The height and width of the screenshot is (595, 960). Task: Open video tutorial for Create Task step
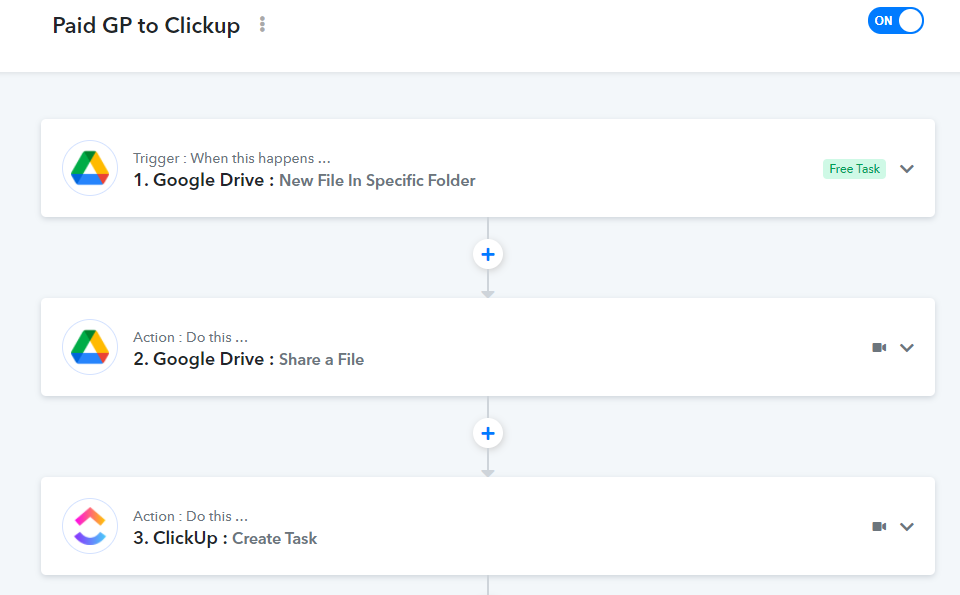pos(879,526)
